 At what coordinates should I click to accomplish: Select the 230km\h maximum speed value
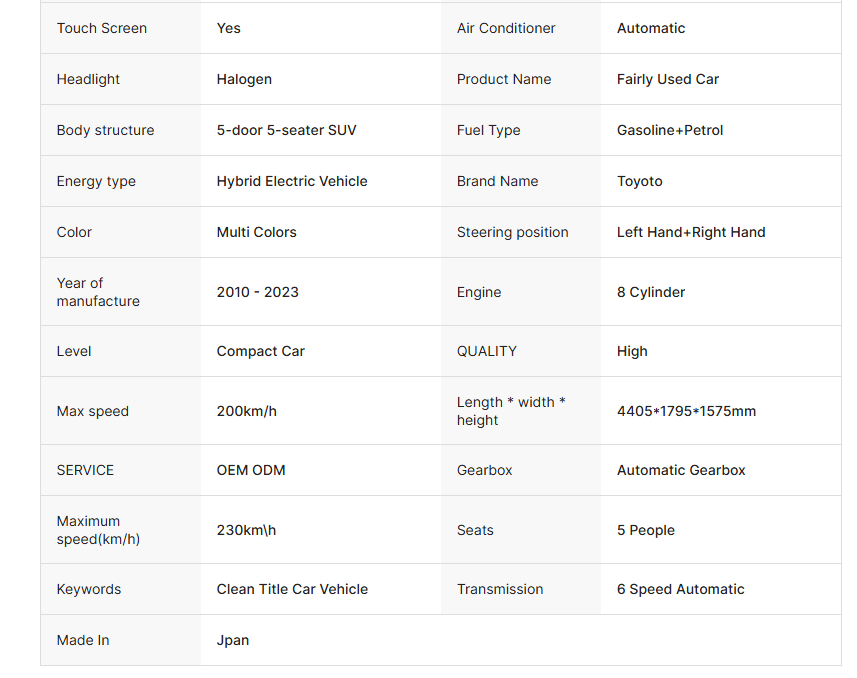tap(246, 530)
